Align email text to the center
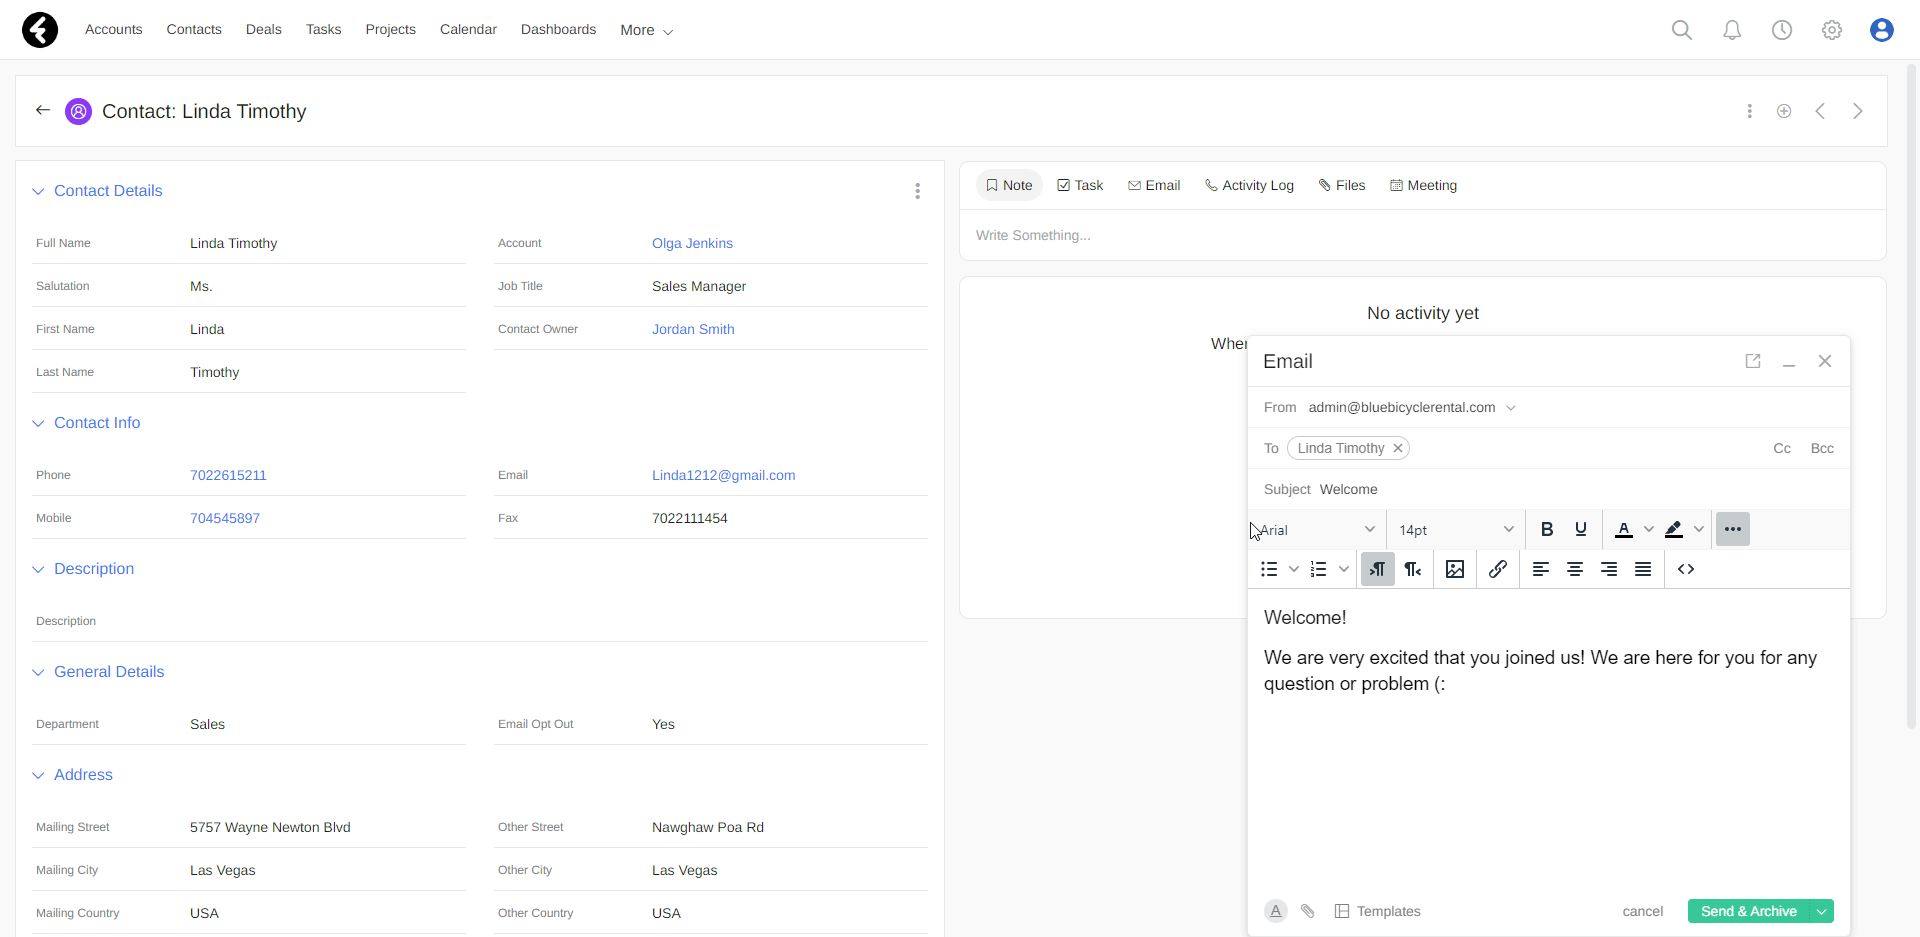This screenshot has width=1920, height=937. pos(1575,569)
